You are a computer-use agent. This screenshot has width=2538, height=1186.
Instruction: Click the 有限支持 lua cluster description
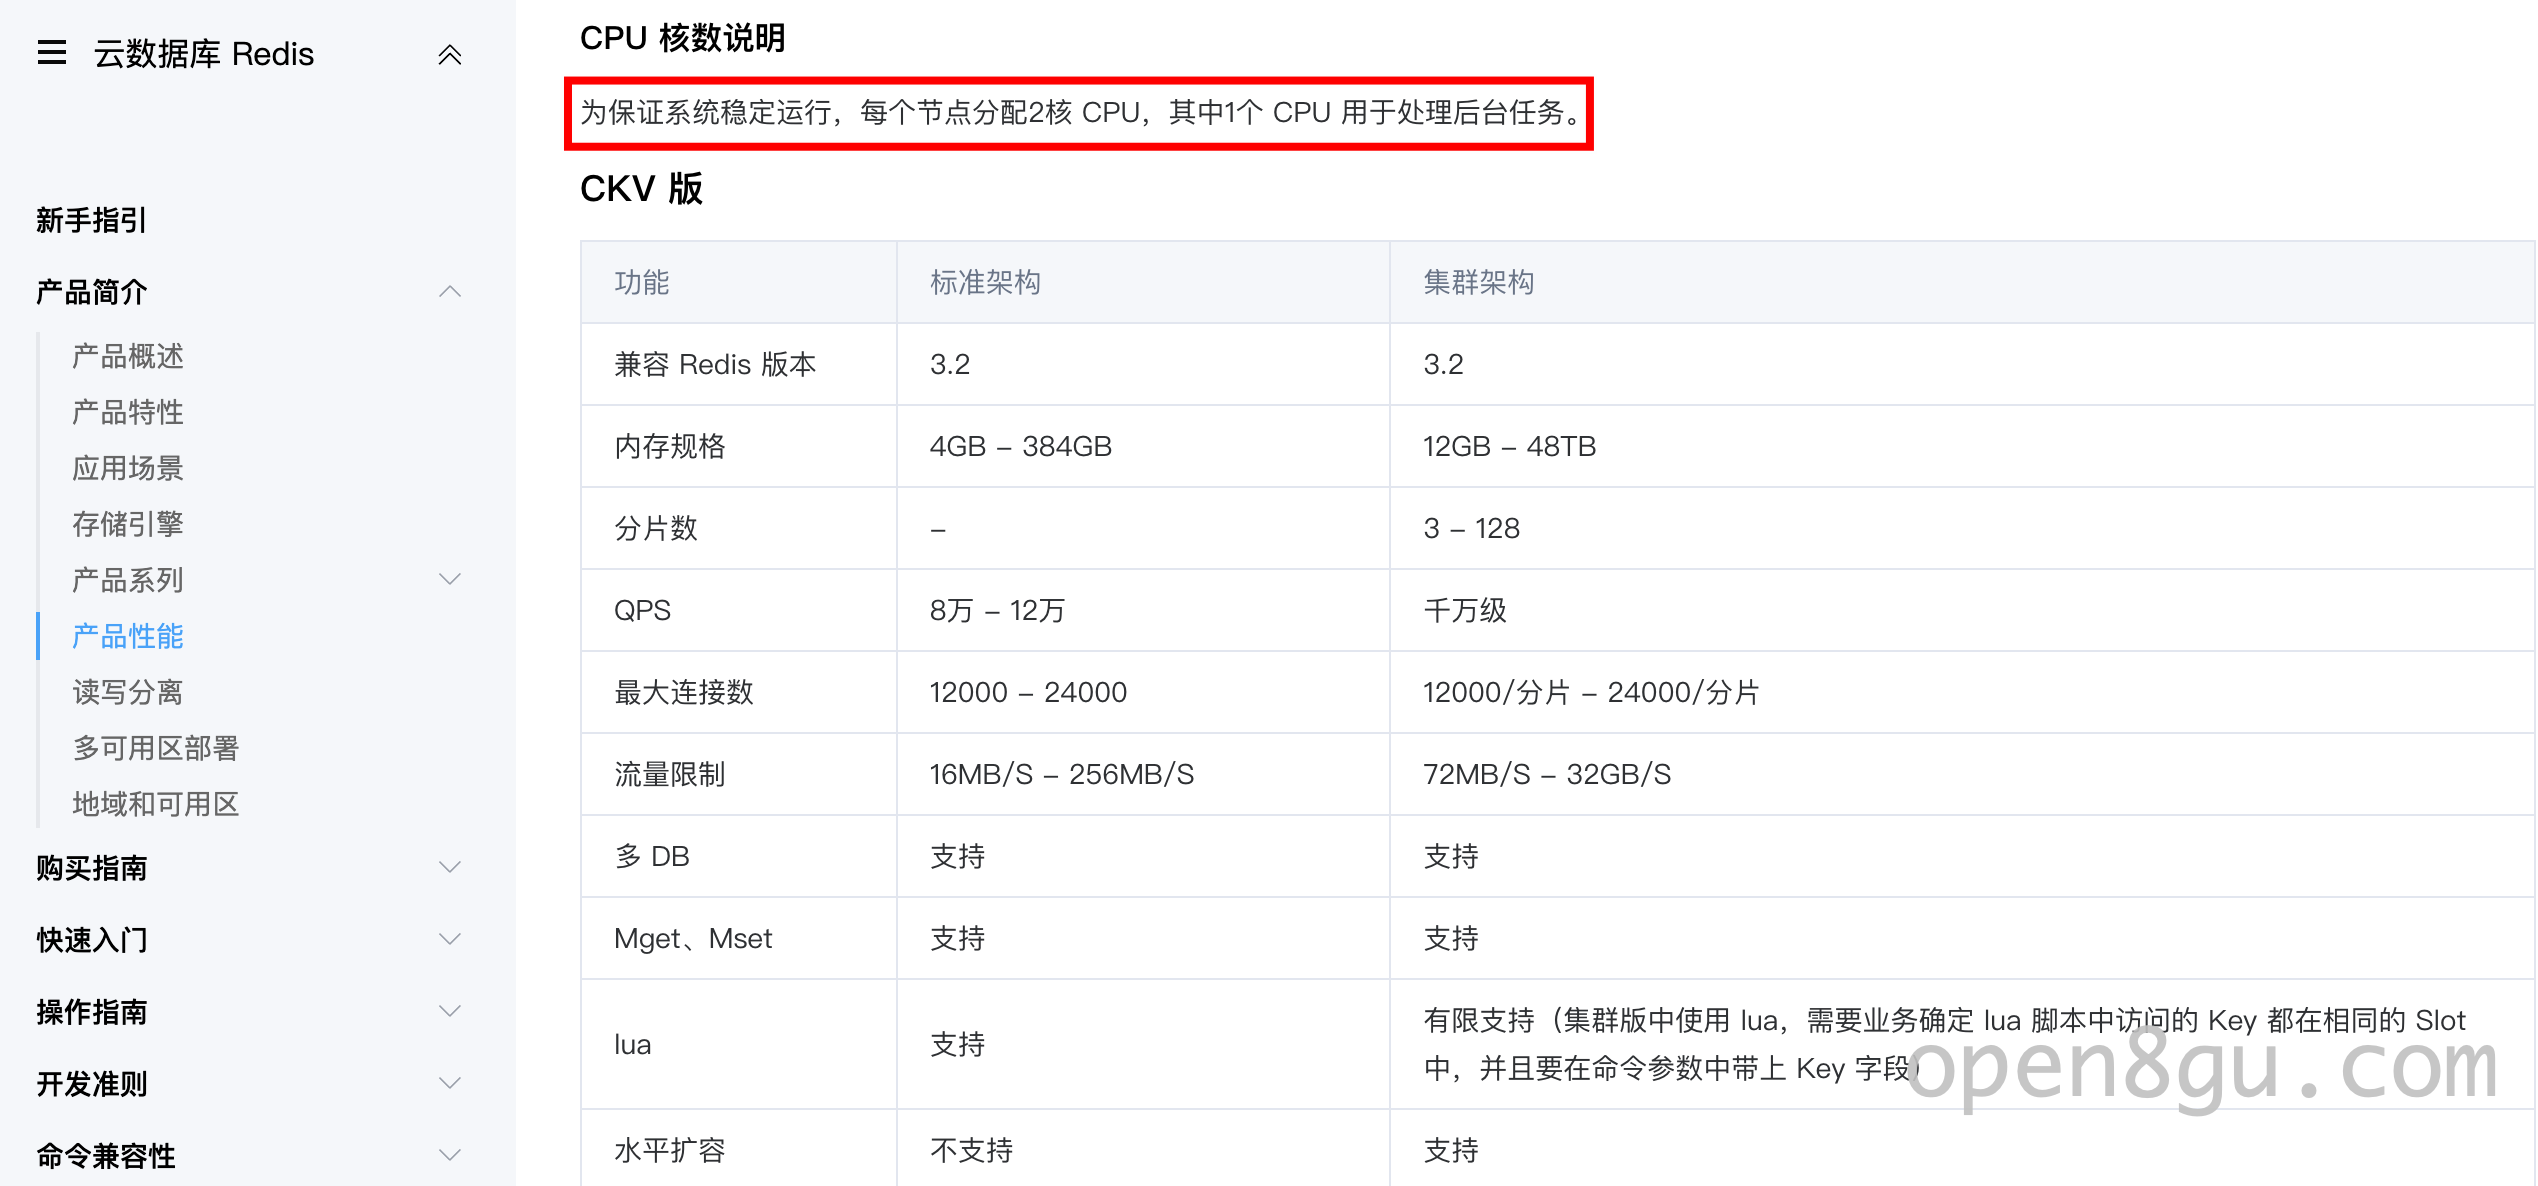(1945, 1044)
